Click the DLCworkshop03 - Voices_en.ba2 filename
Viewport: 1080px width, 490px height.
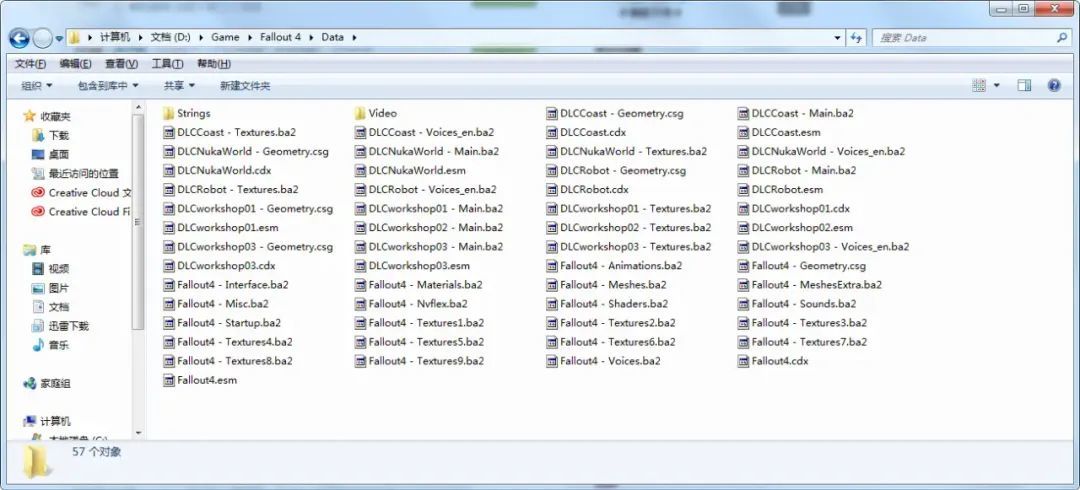click(831, 247)
